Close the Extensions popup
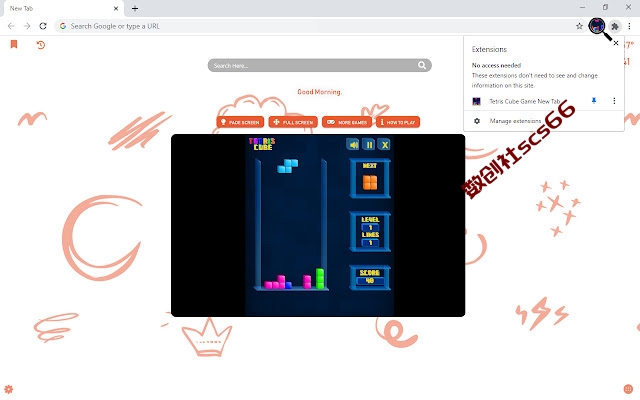 pyautogui.click(x=616, y=43)
